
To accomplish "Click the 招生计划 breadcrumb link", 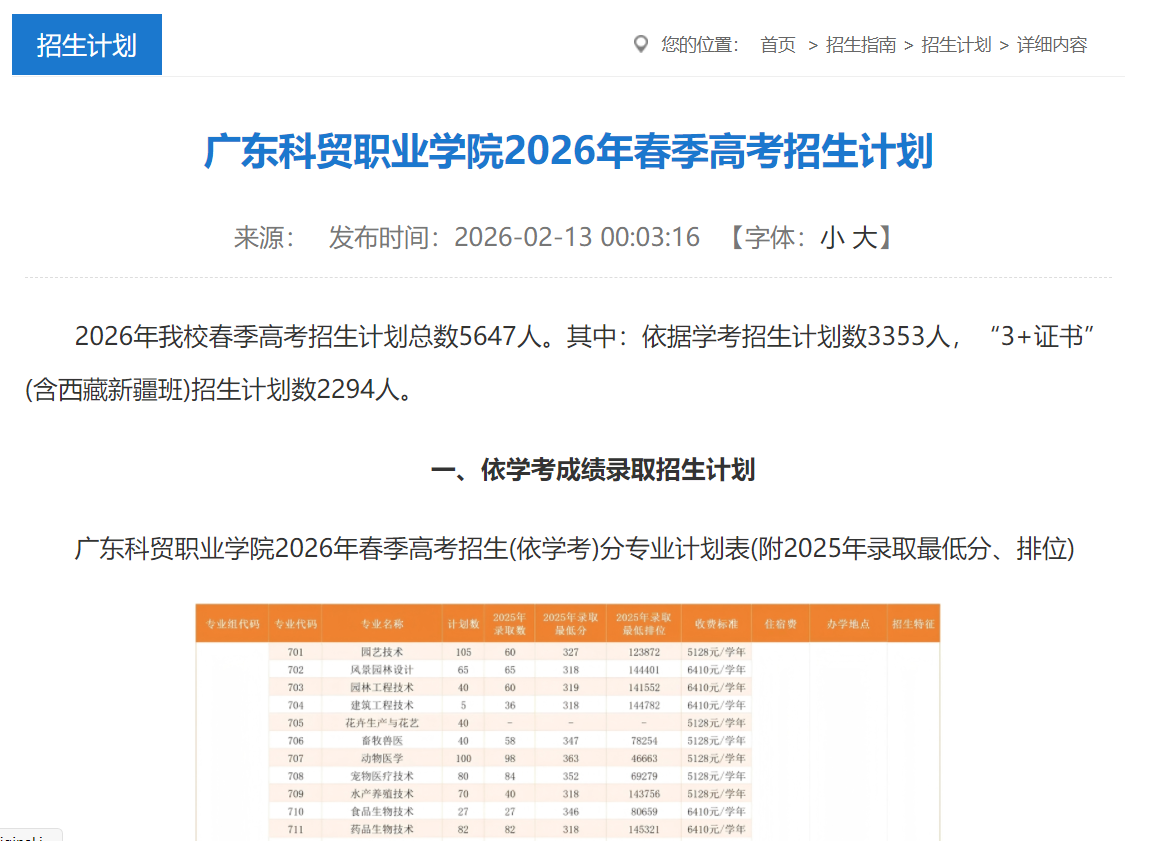I will point(954,45).
